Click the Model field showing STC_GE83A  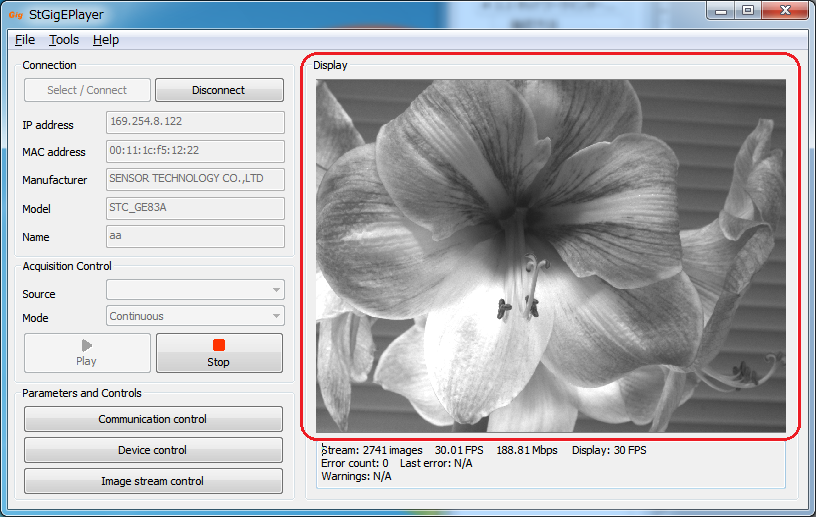tap(195, 208)
